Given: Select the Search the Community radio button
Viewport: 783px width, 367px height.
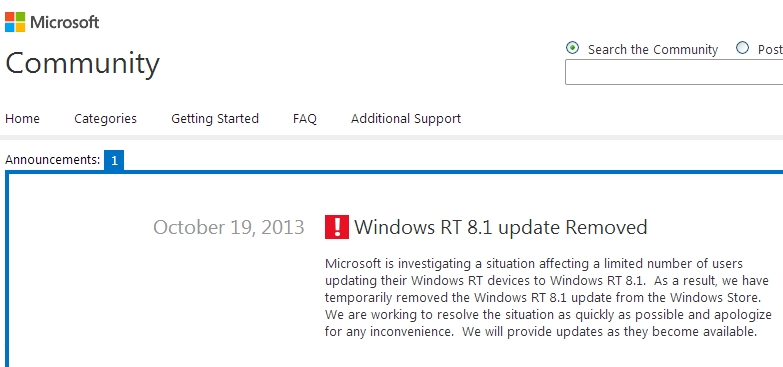Looking at the screenshot, I should click(572, 48).
